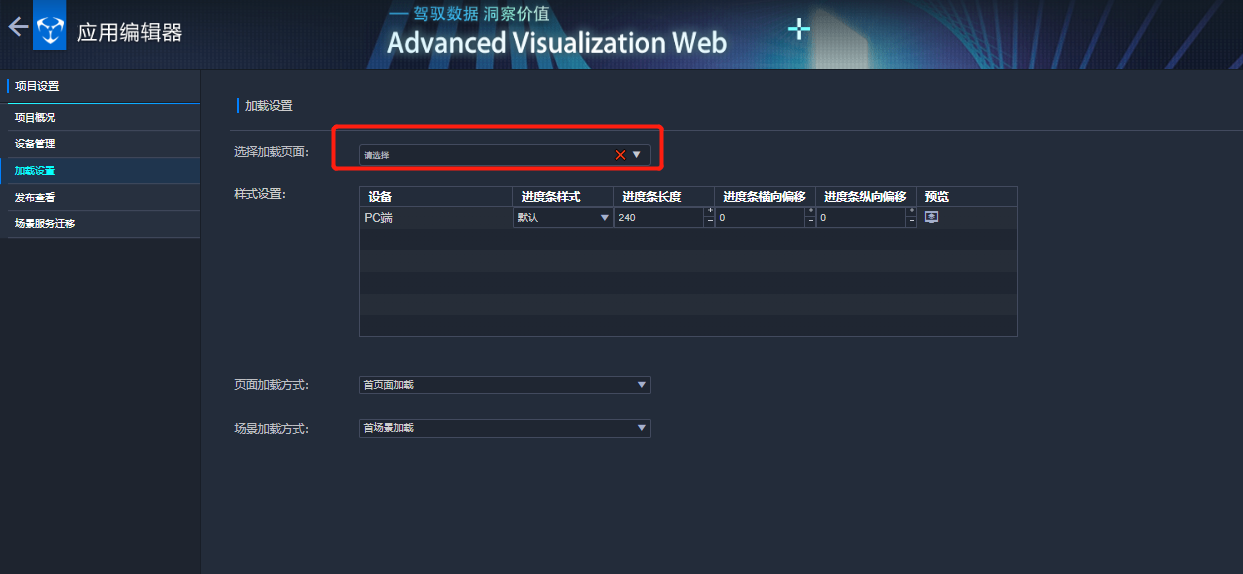This screenshot has height=574, width=1243.
Task: Select 设备管理 in the sidebar
Action: click(100, 144)
